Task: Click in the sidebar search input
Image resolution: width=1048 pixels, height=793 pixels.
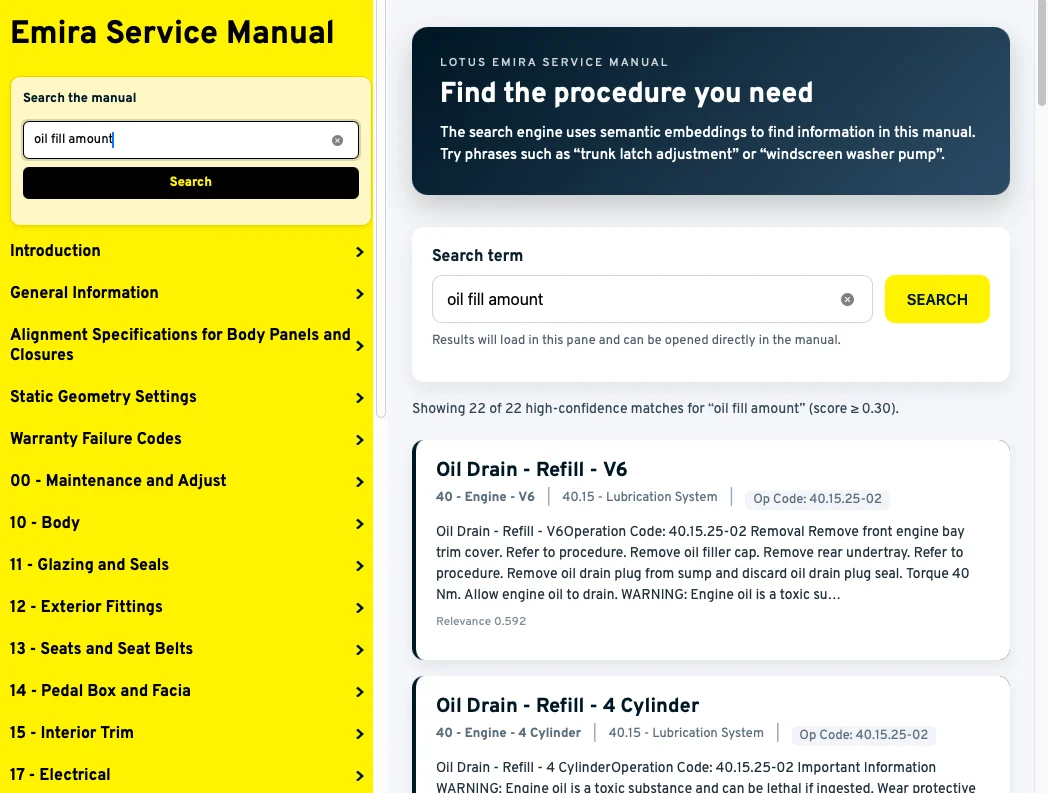Action: point(175,140)
